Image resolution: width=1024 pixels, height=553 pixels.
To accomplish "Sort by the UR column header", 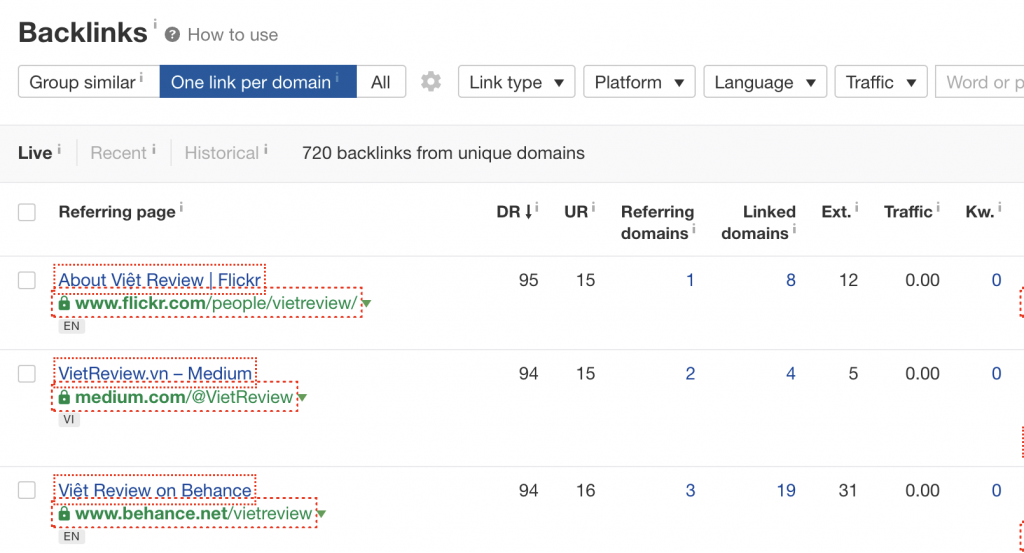I will 576,212.
